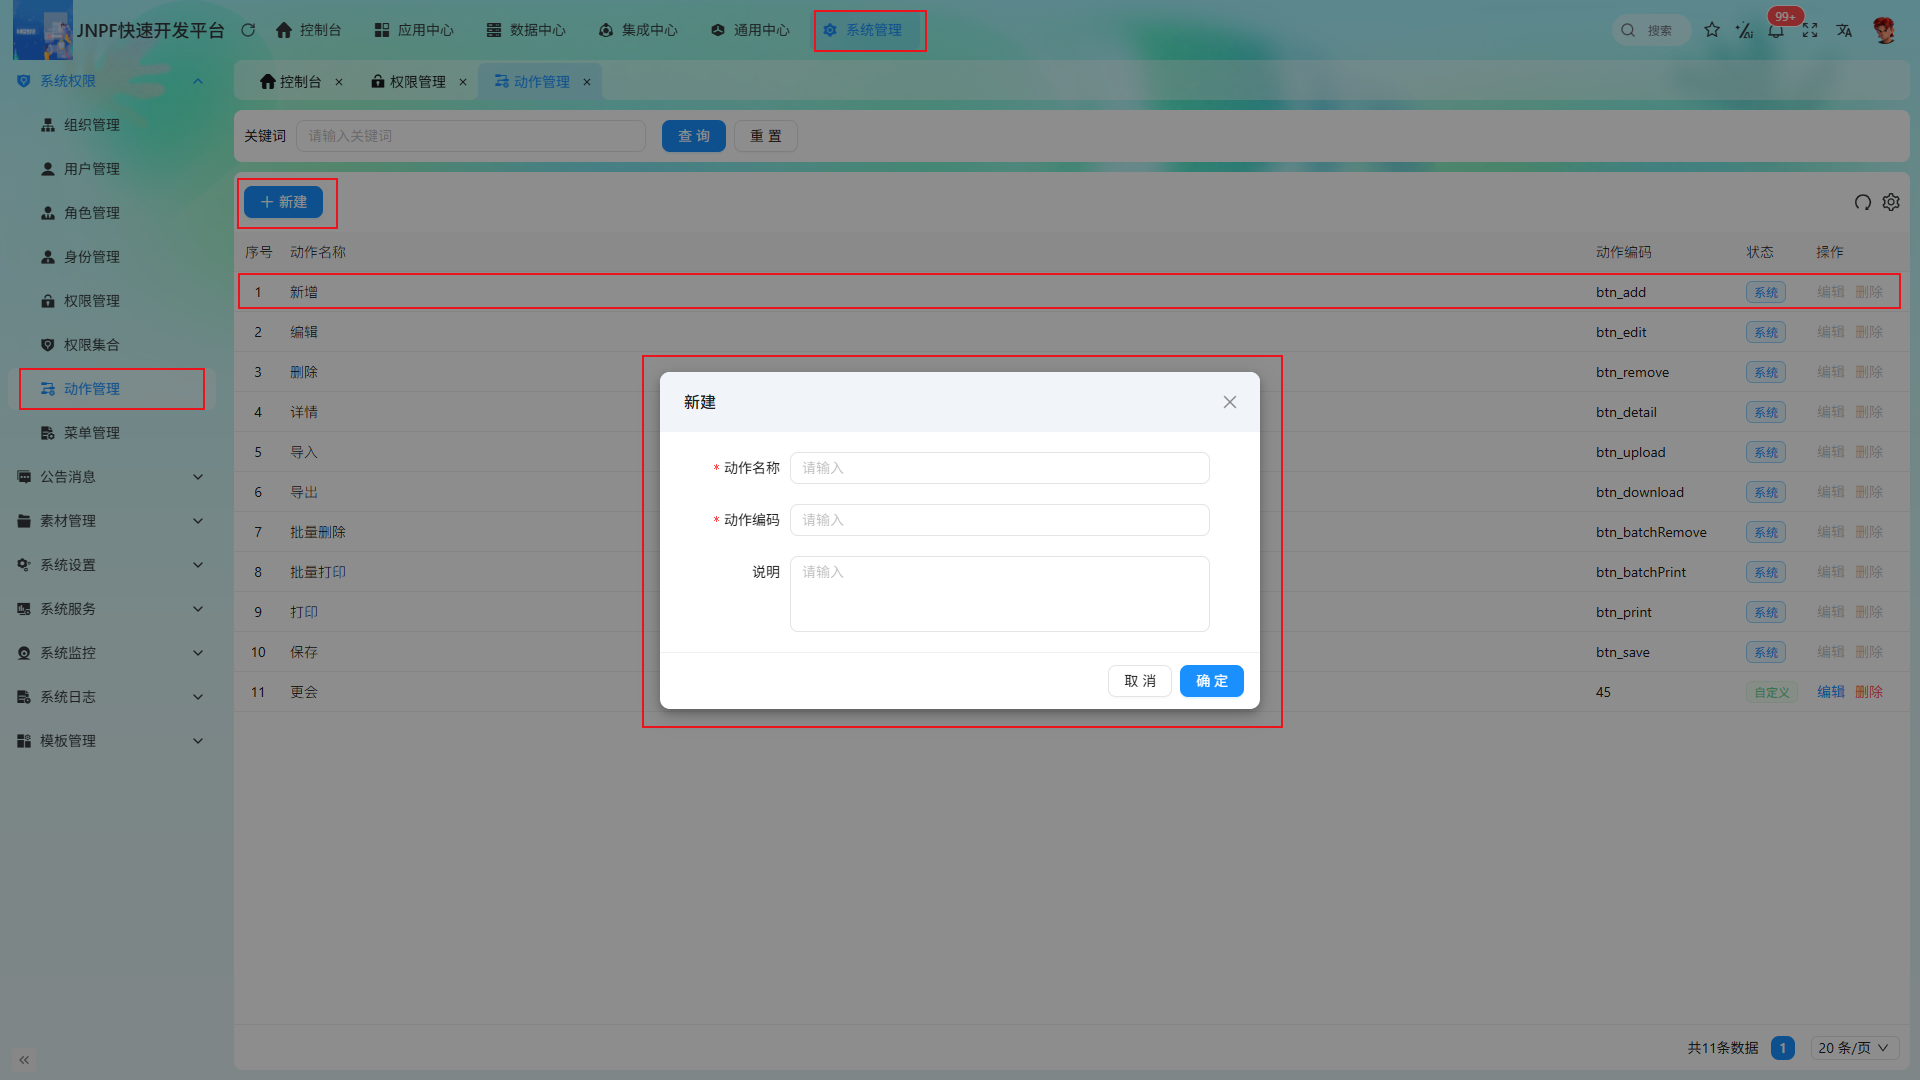Focus the 说明 textarea
The width and height of the screenshot is (1920, 1080).
pyautogui.click(x=1000, y=594)
